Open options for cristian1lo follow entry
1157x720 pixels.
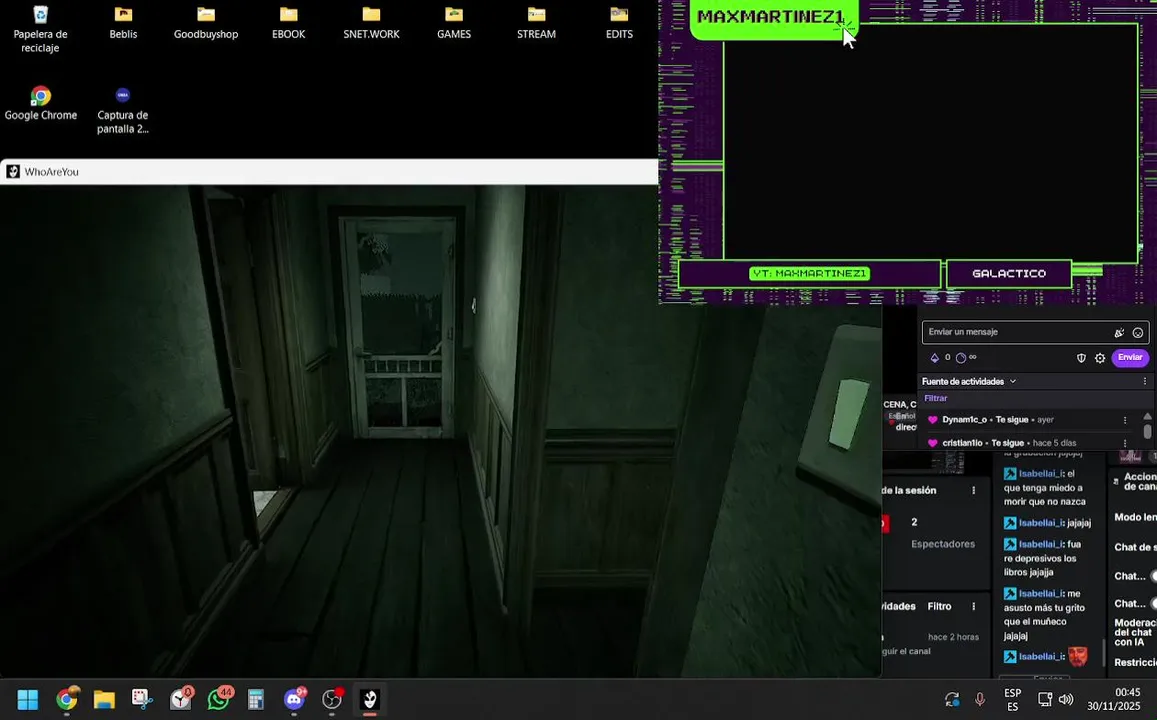1125,443
